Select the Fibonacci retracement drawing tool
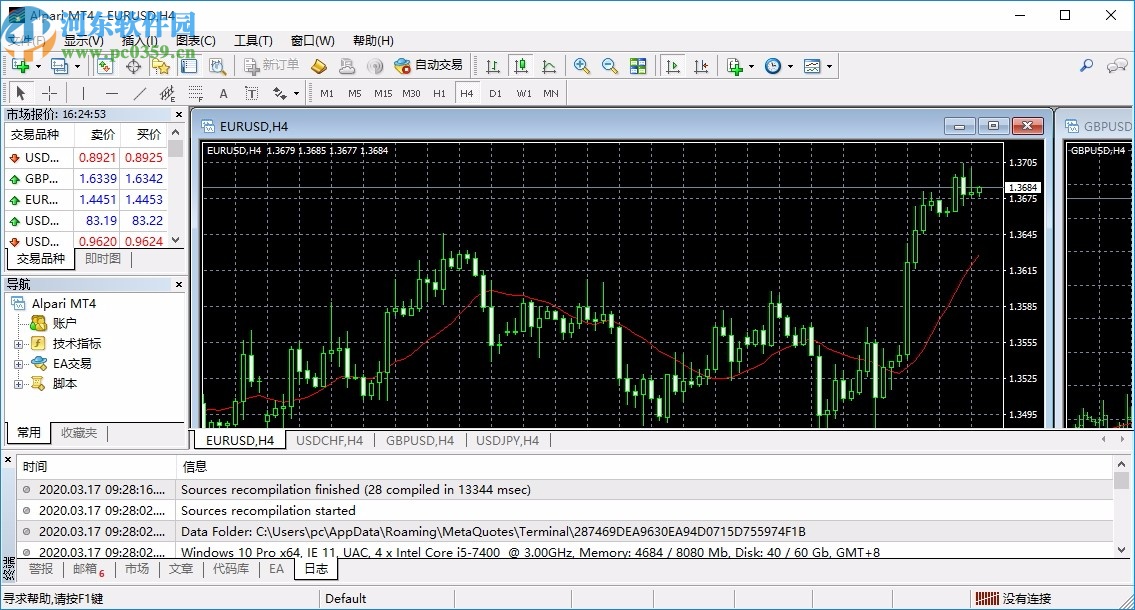The height and width of the screenshot is (610, 1135). point(196,93)
